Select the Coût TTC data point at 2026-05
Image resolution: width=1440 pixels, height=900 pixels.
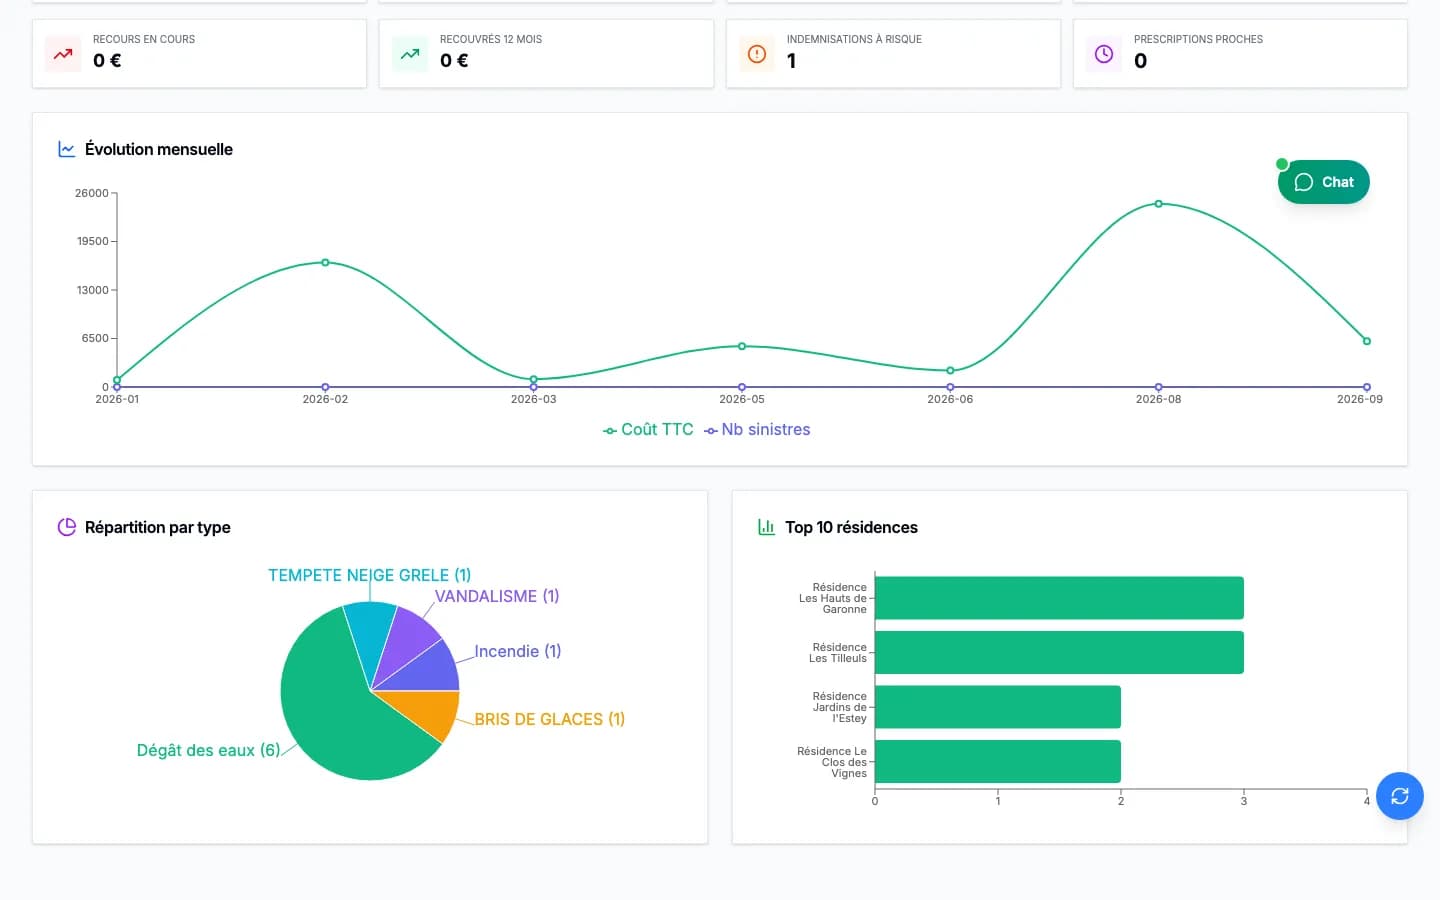click(742, 346)
